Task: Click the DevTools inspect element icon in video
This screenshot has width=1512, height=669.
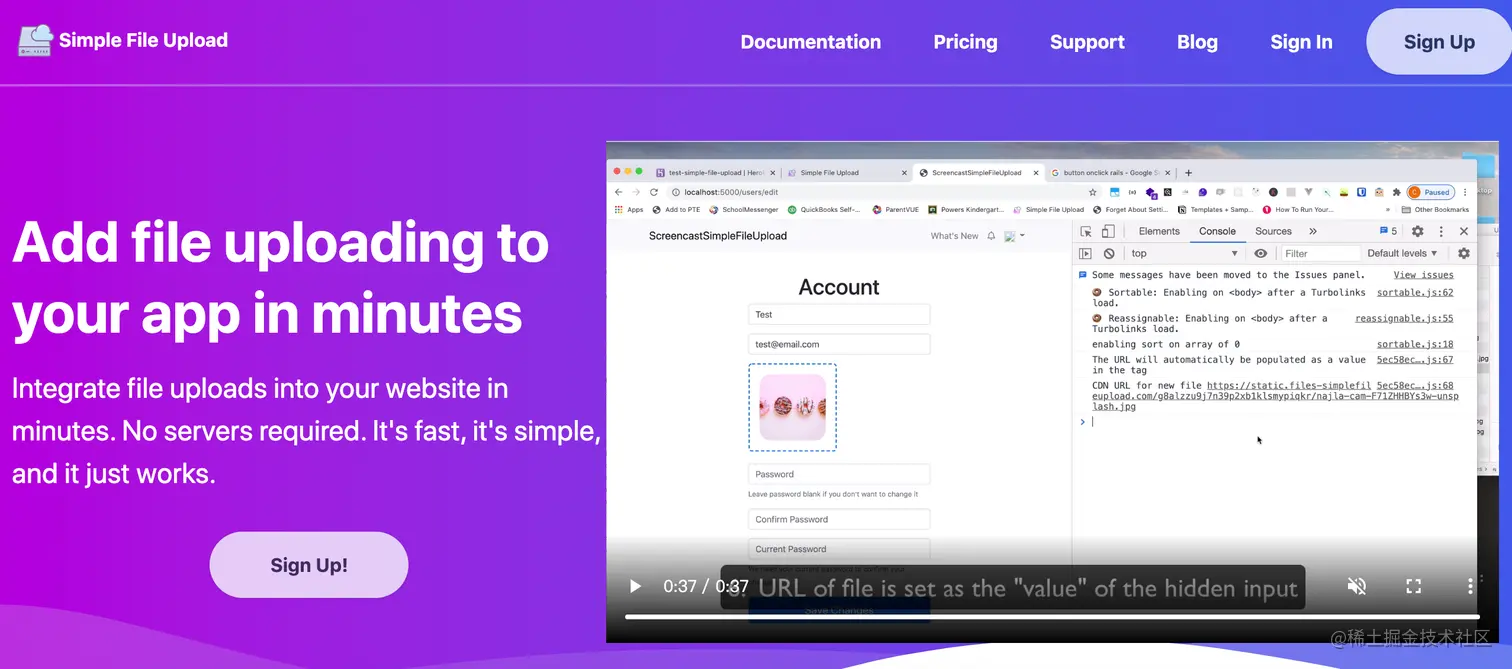Action: point(1086,231)
